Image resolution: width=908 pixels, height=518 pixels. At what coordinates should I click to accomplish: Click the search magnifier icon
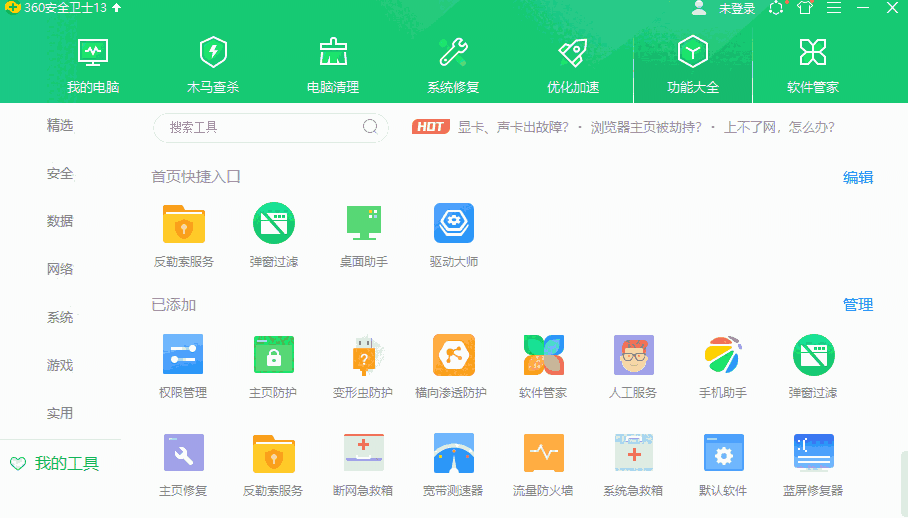pos(370,127)
